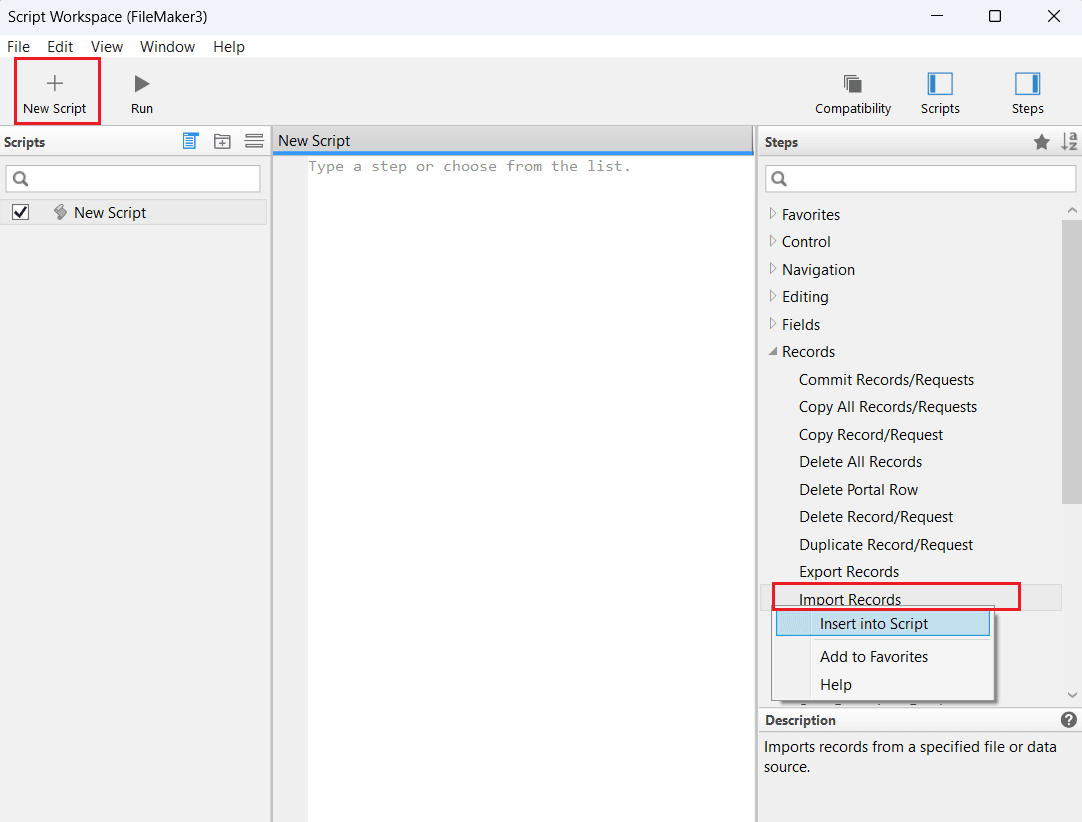Open the Compatibility toolbar icon

coord(853,84)
